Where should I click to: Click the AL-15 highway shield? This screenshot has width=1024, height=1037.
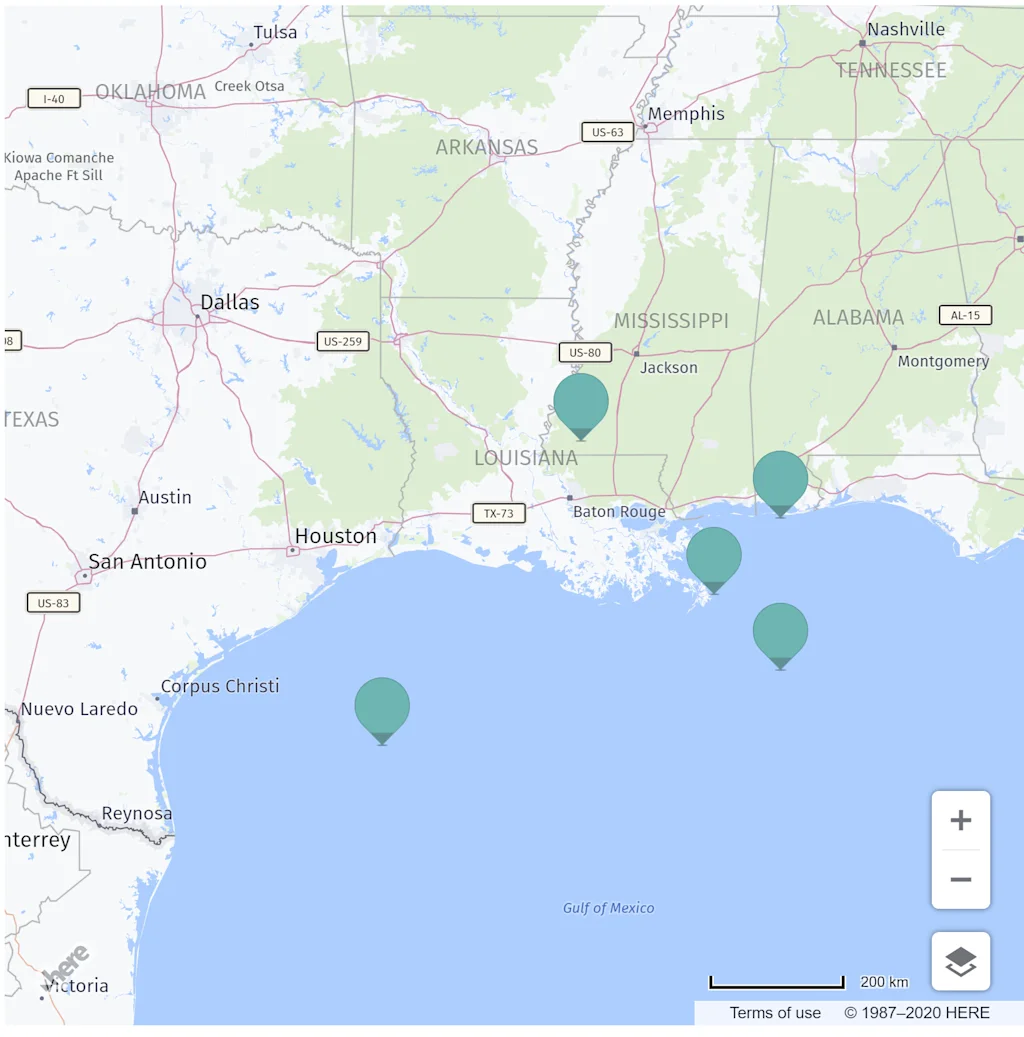(965, 315)
